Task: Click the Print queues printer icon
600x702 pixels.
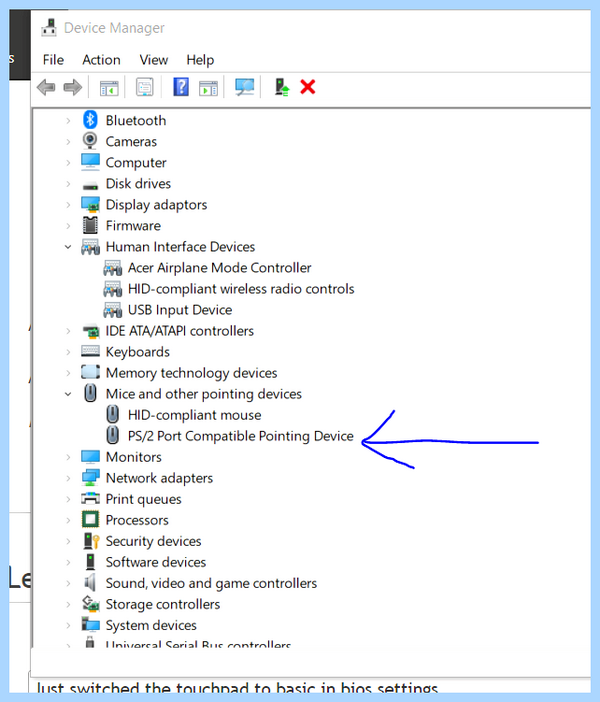Action: (90, 498)
